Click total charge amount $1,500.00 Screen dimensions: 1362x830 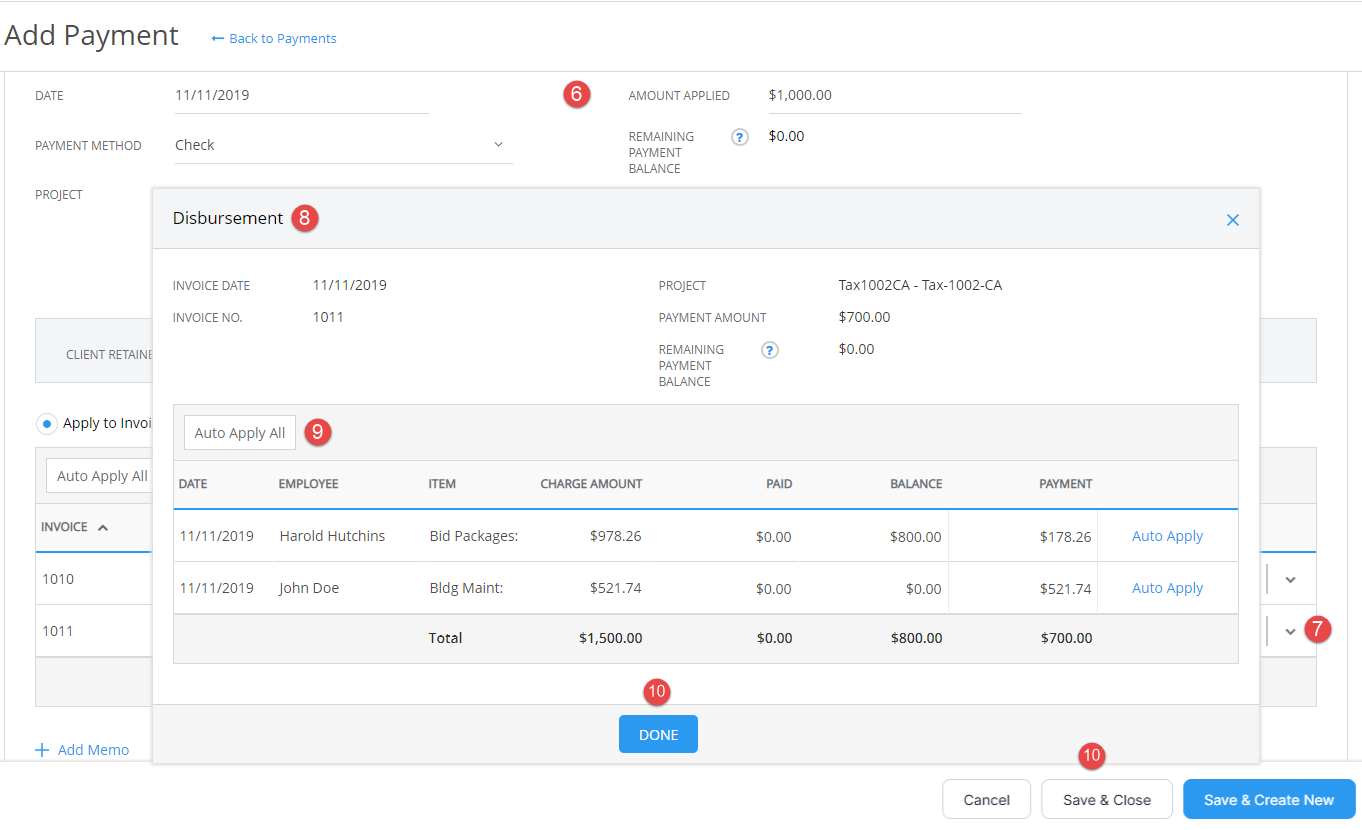pos(611,638)
